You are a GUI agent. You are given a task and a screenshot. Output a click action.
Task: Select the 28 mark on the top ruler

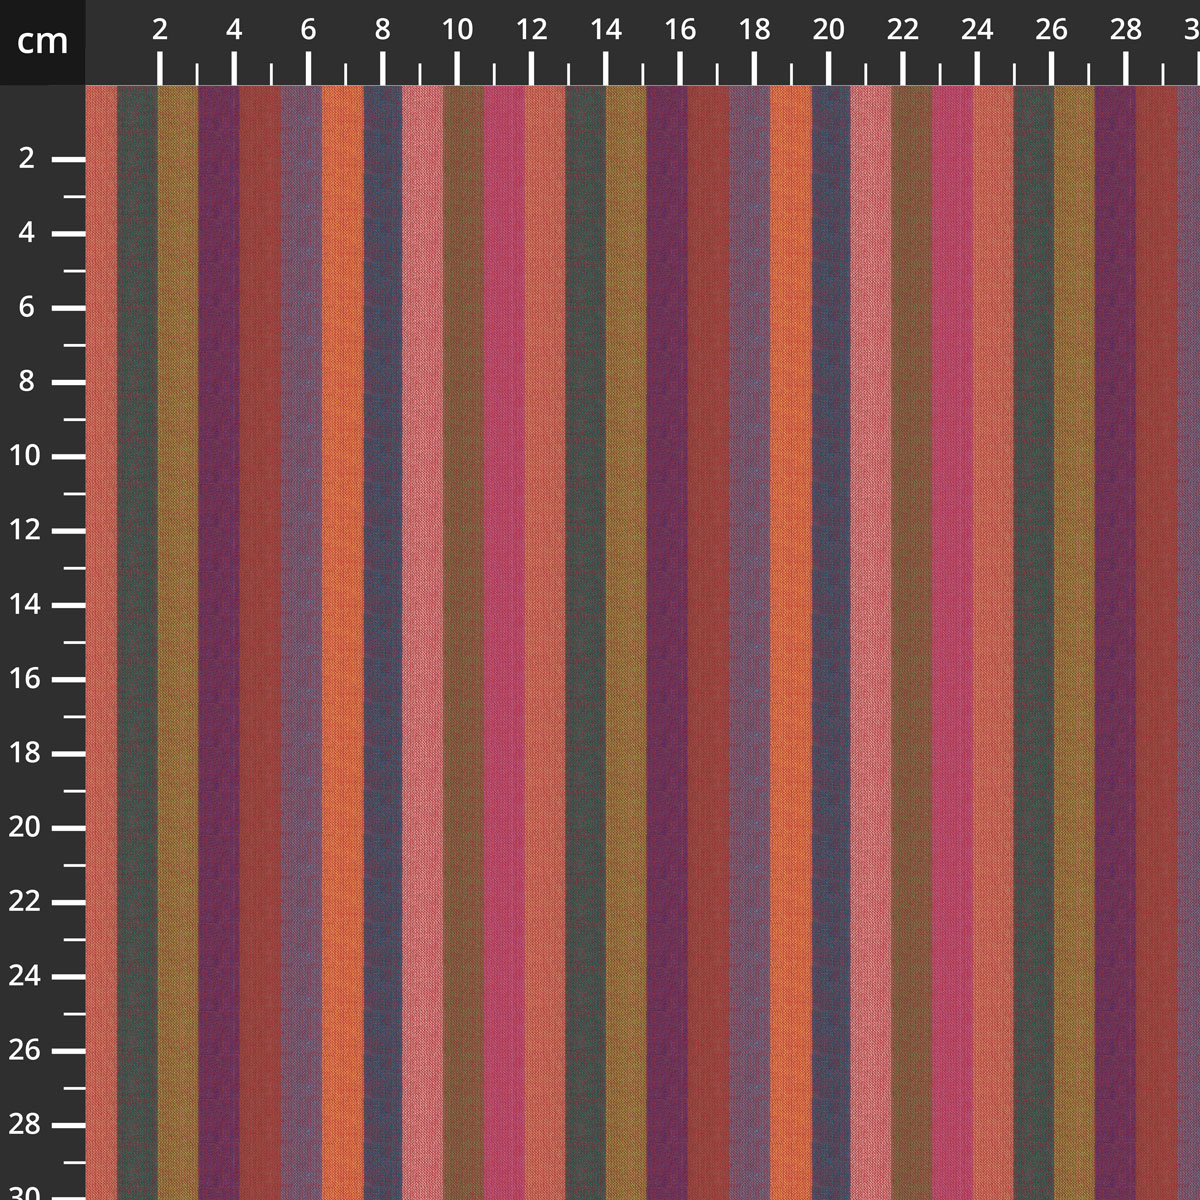1125,30
